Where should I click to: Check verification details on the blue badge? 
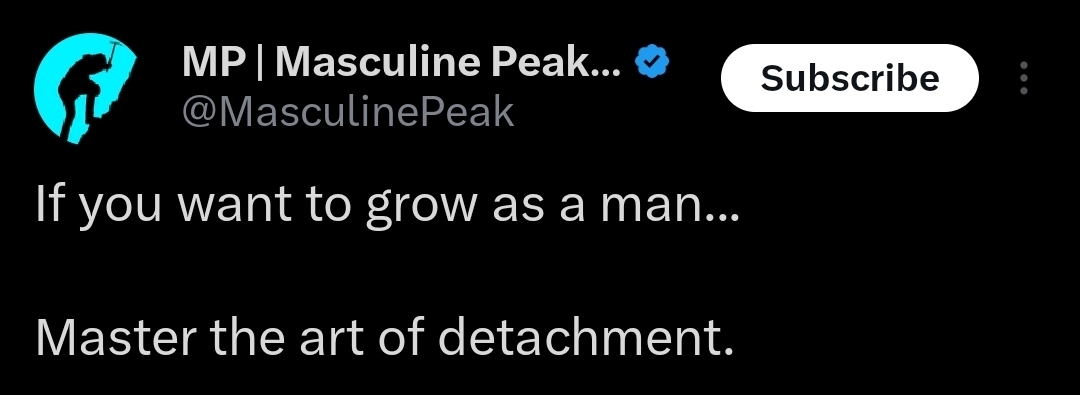pyautogui.click(x=652, y=63)
